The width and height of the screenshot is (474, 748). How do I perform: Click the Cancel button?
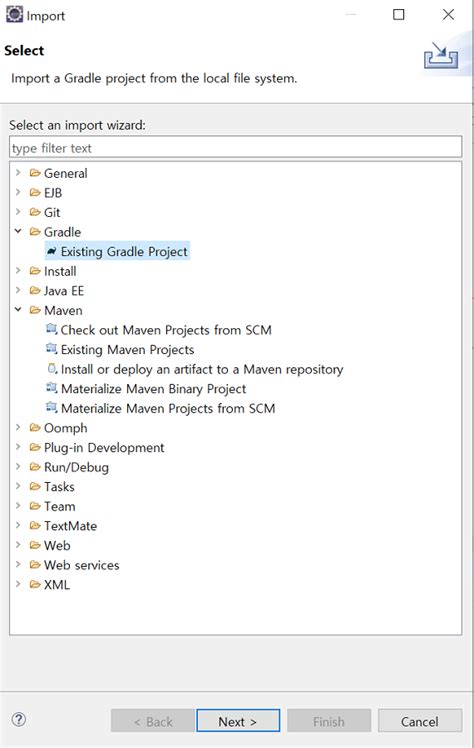click(420, 720)
